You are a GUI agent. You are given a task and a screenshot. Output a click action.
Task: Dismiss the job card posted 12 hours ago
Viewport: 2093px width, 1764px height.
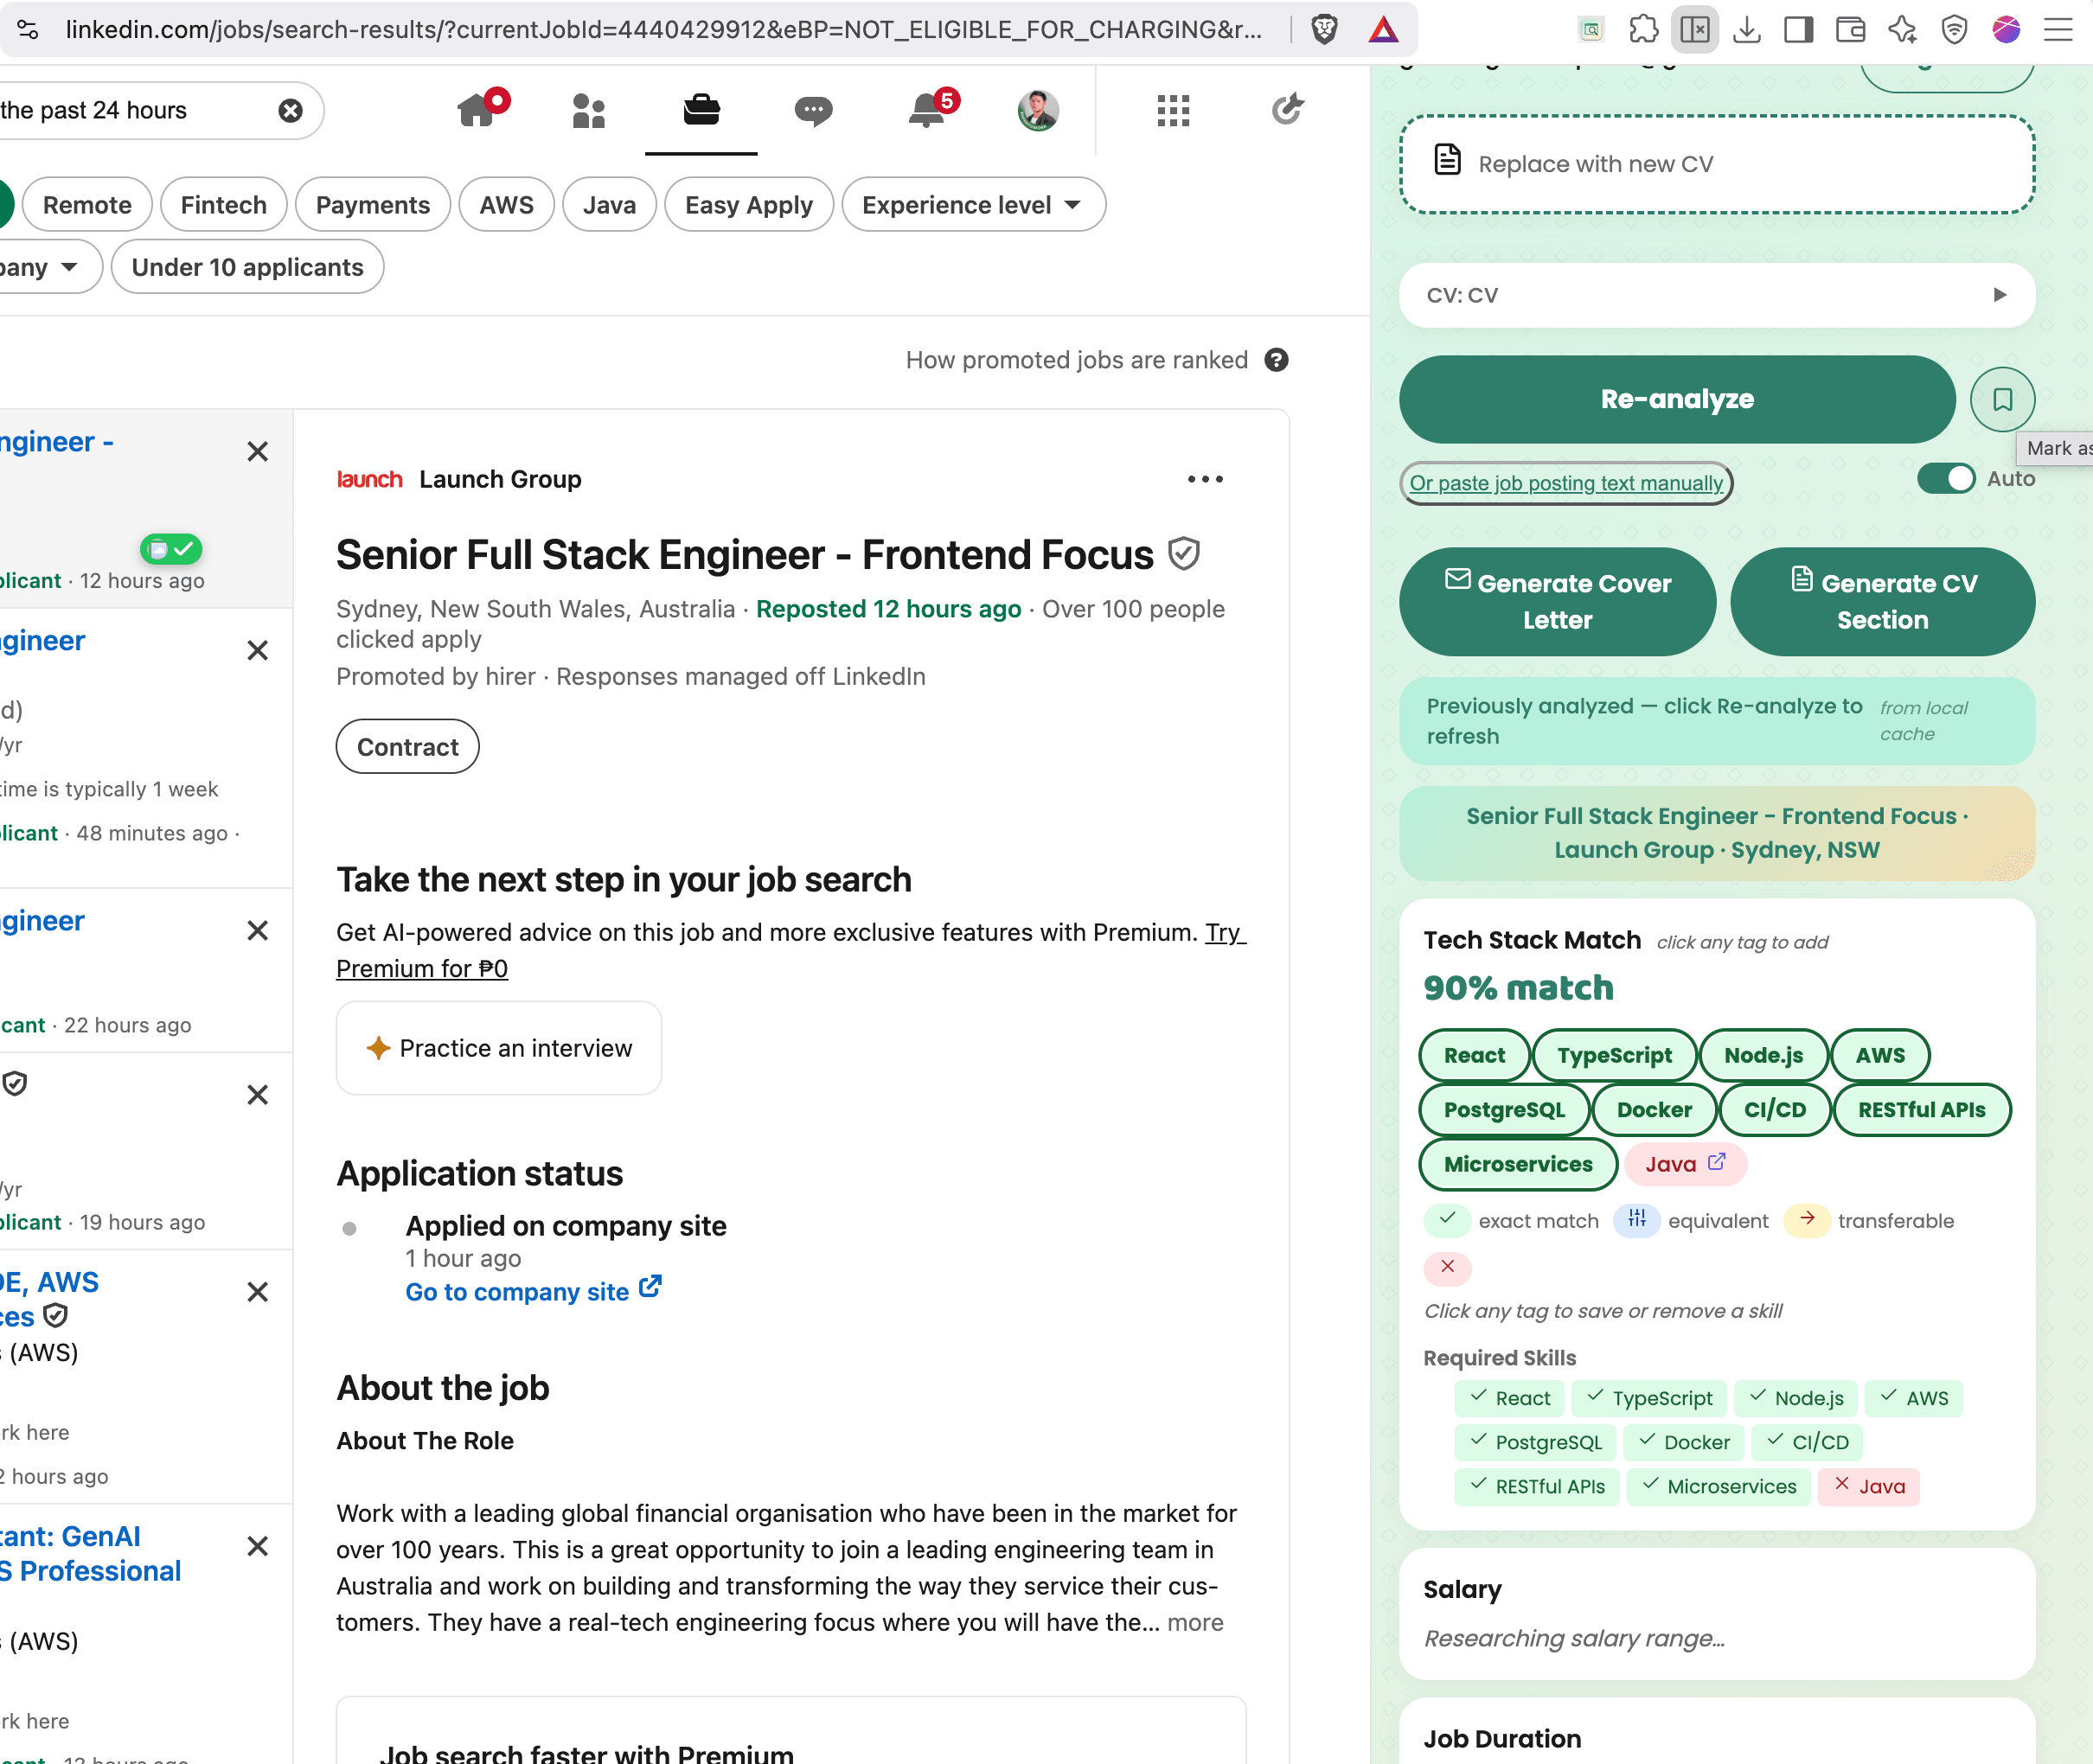tap(257, 452)
